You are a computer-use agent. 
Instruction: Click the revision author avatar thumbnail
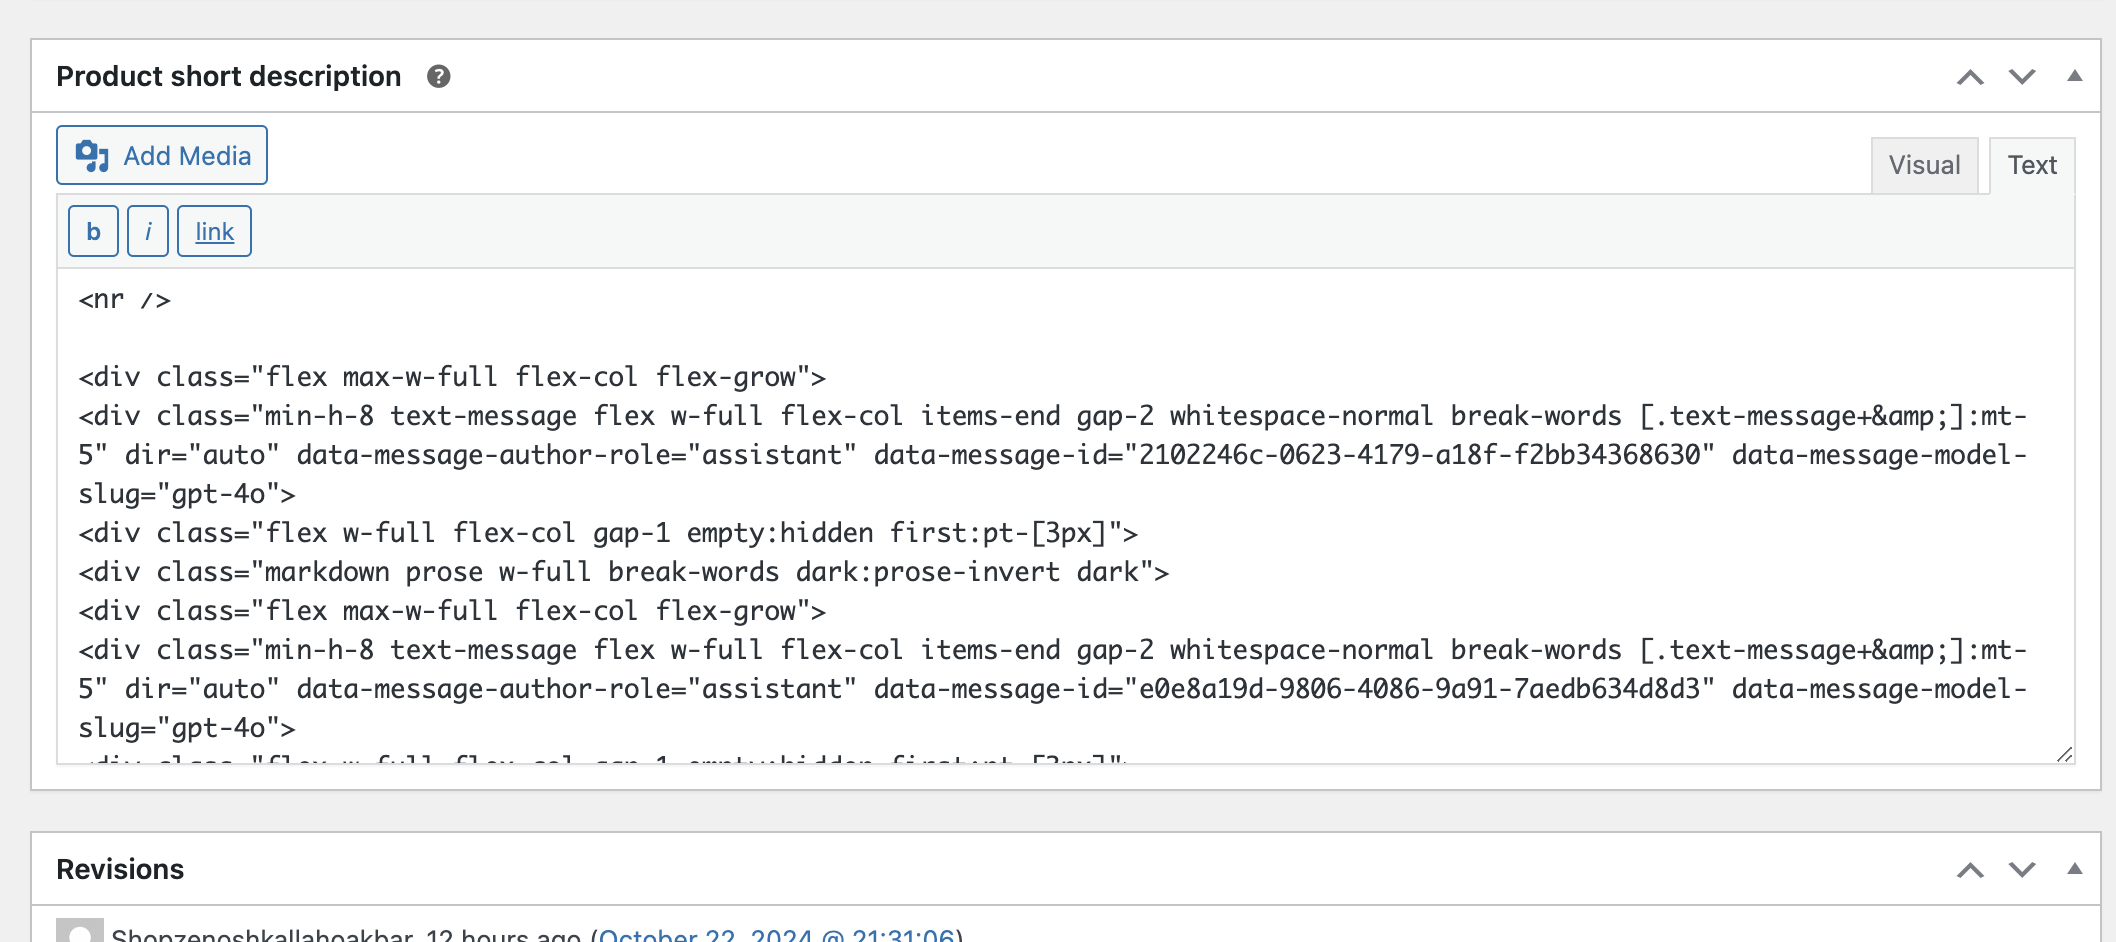click(x=80, y=931)
